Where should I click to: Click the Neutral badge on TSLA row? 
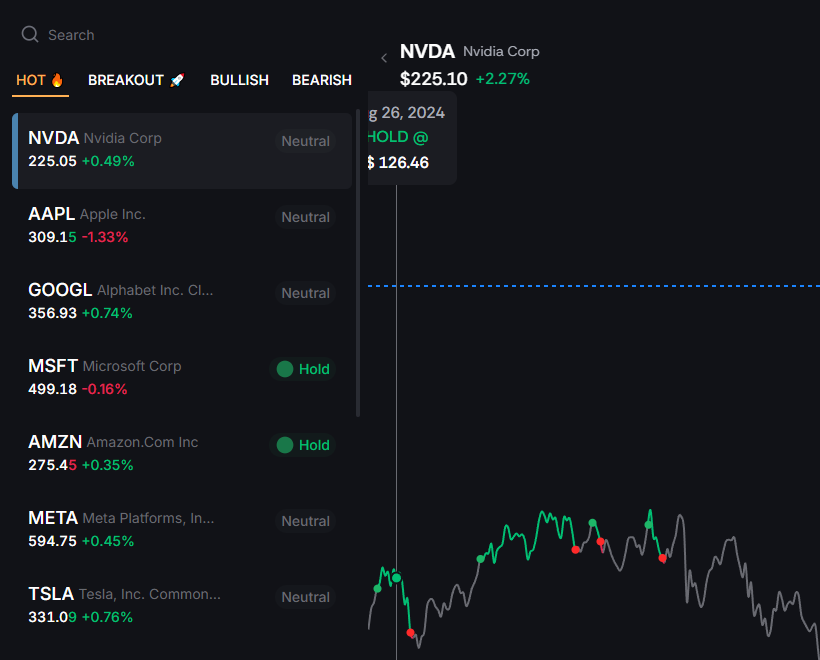pos(305,597)
